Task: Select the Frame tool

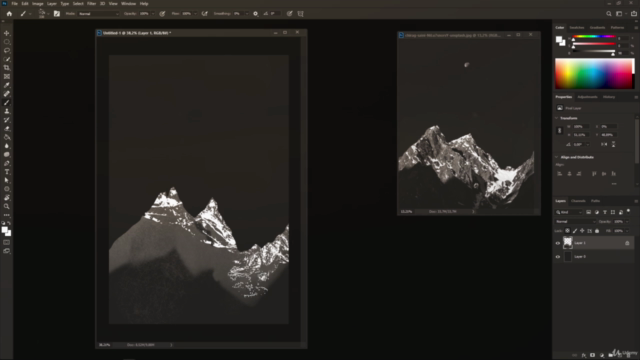Action: (x=7, y=76)
